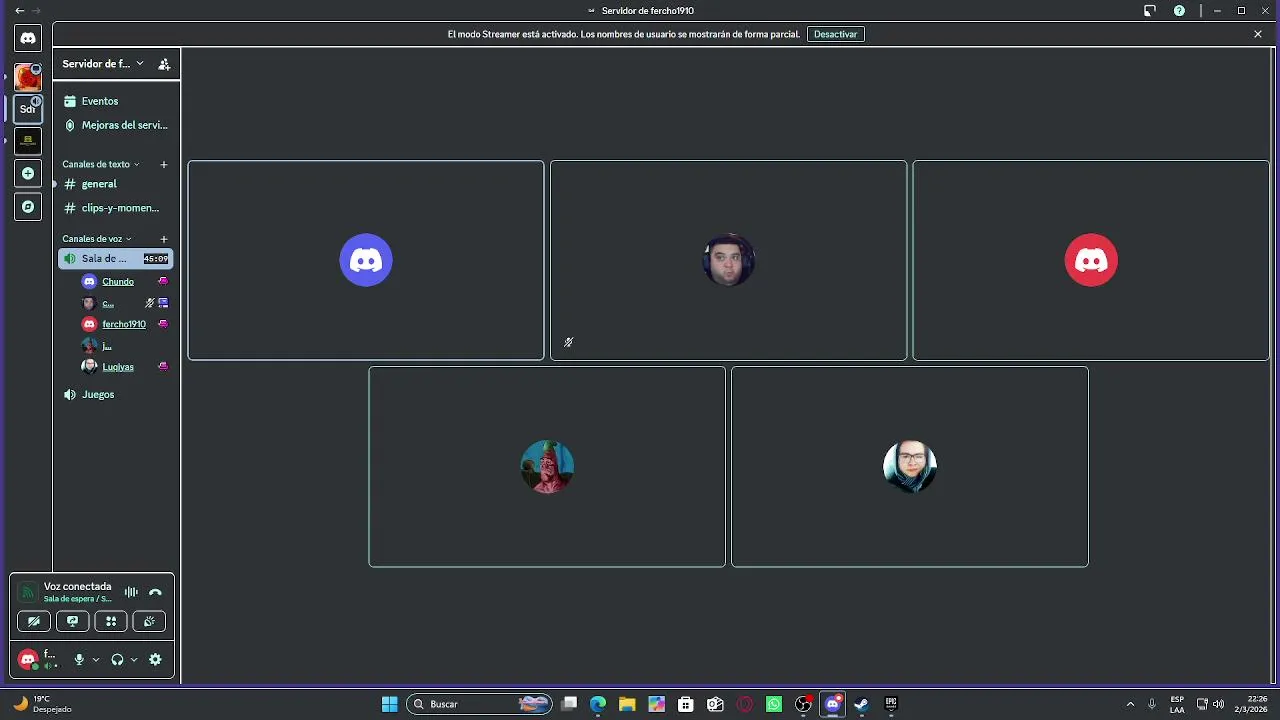Mute microphone in user panel
This screenshot has height=720, width=1280.
pos(79,660)
